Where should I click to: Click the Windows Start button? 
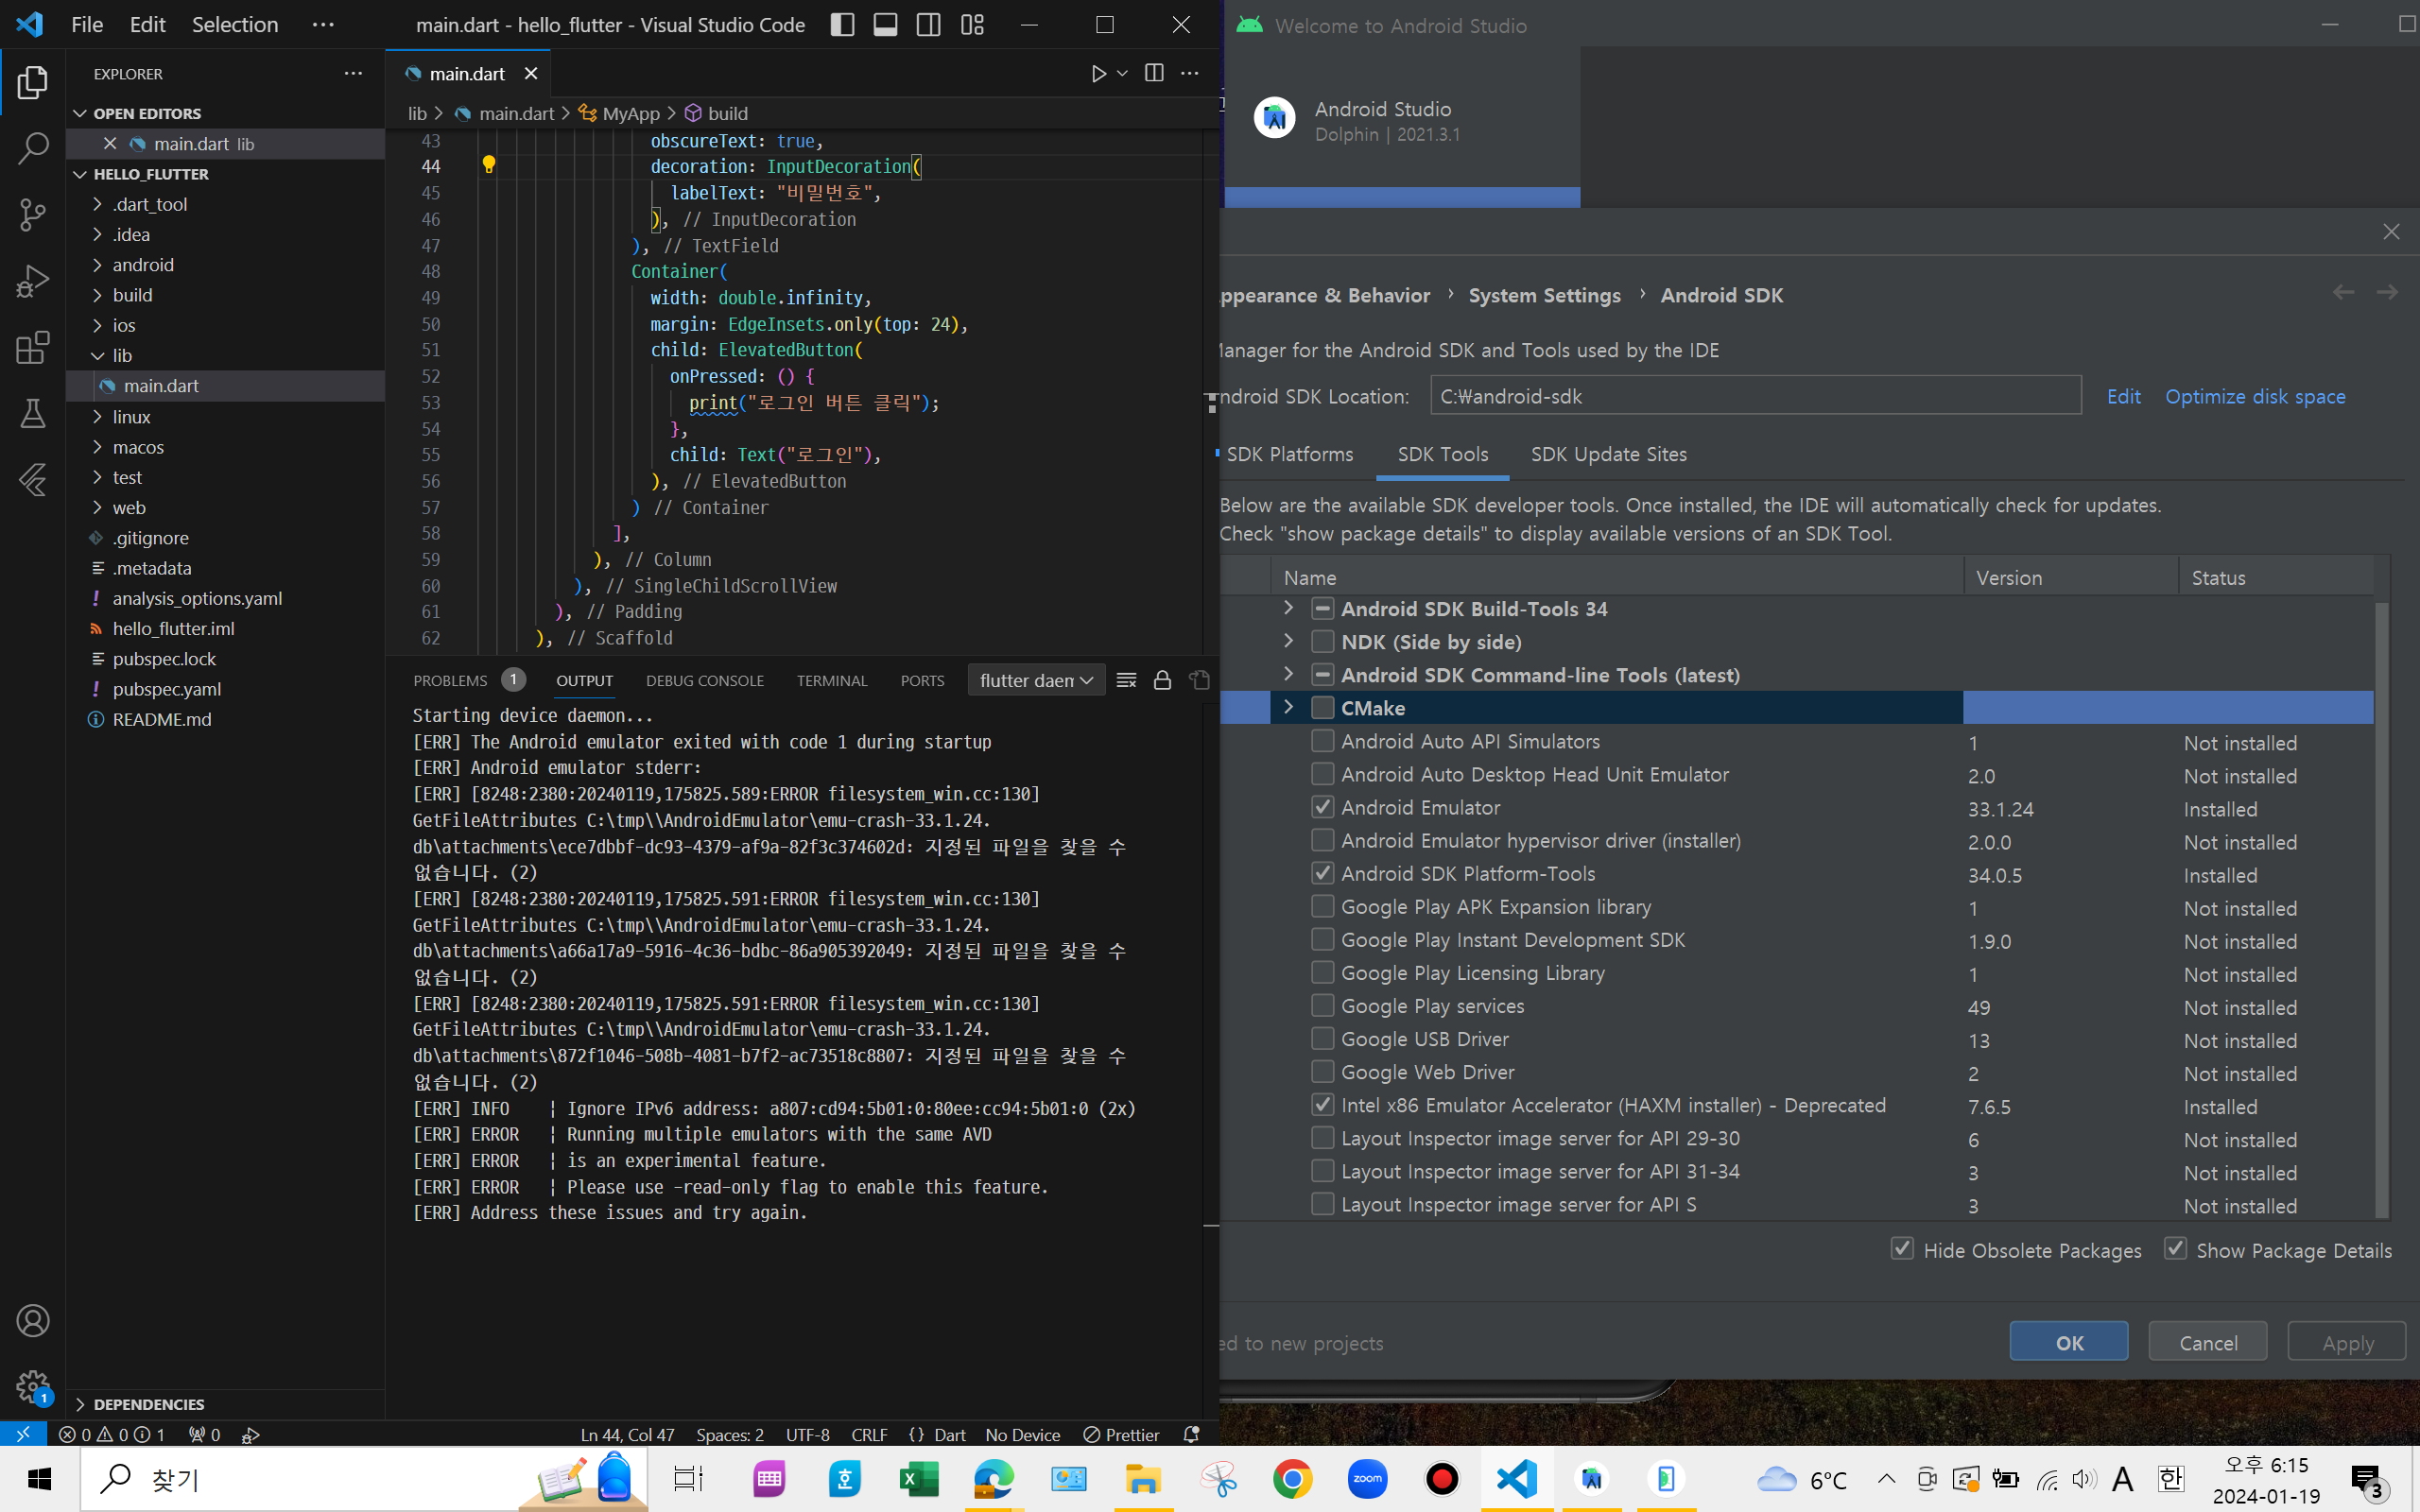39,1478
